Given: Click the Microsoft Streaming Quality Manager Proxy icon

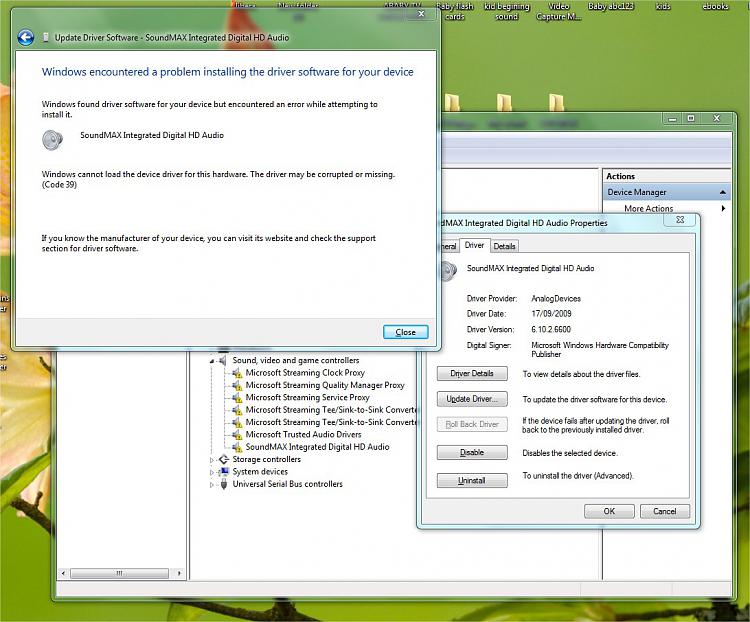Looking at the screenshot, I should coord(237,385).
